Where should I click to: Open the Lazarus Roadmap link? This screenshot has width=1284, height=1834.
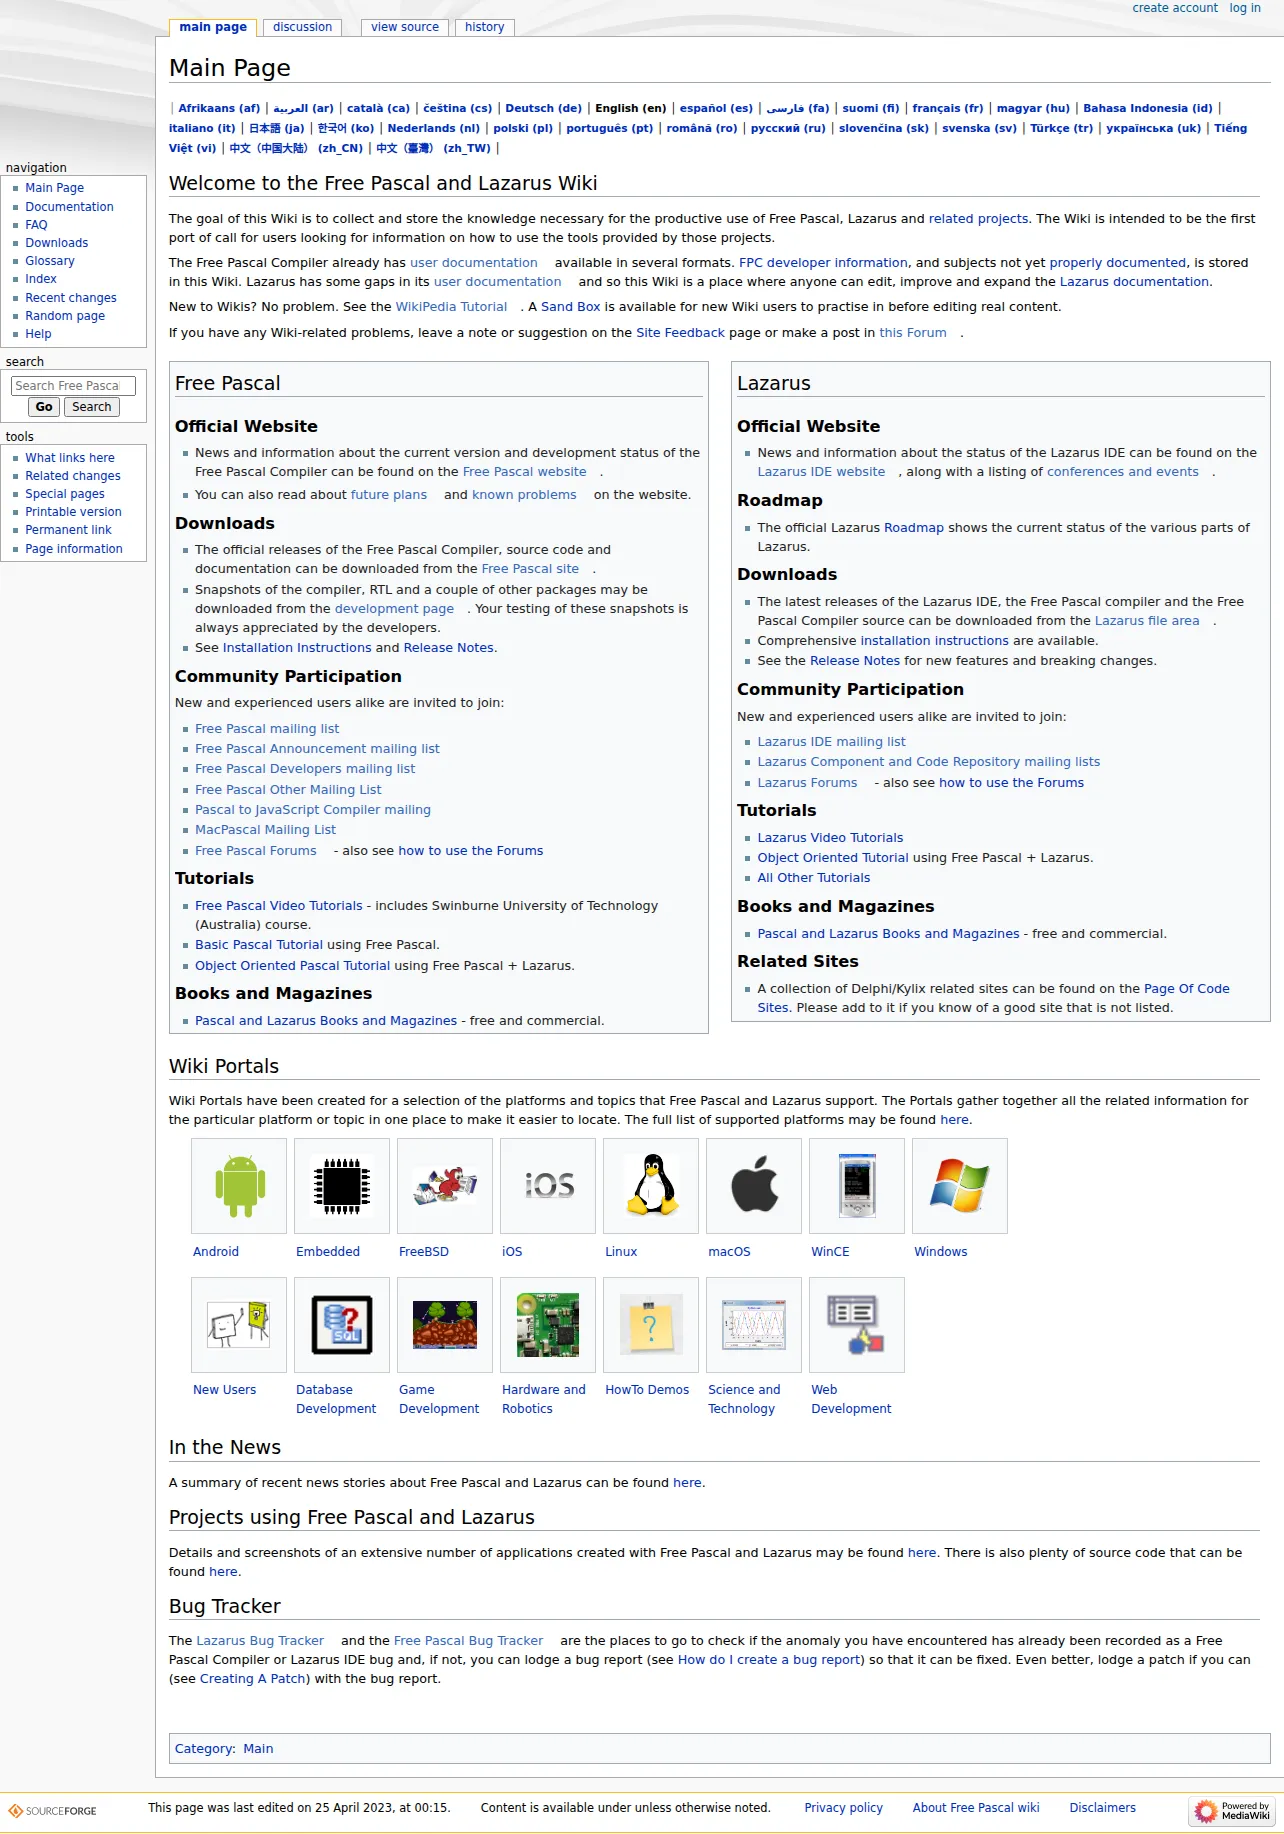[x=914, y=528]
